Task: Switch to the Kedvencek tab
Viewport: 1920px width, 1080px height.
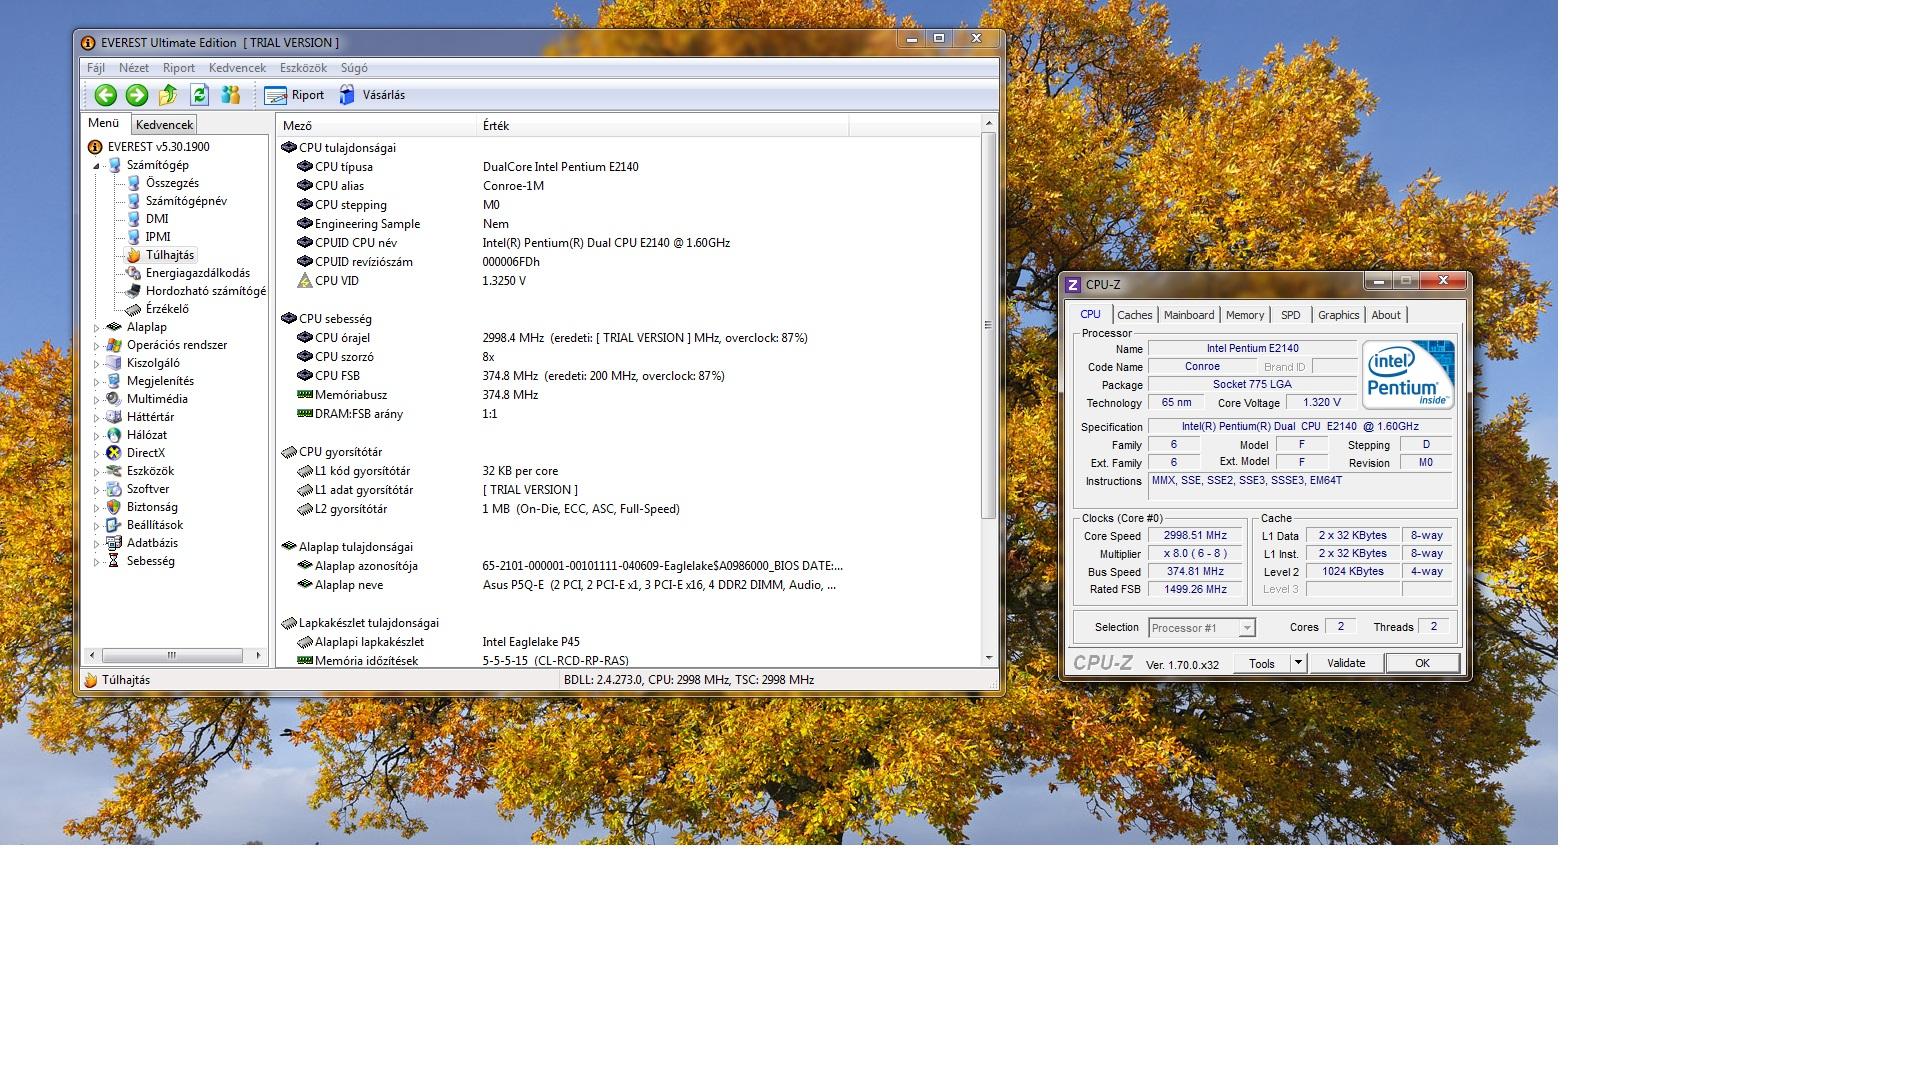Action: (x=164, y=125)
